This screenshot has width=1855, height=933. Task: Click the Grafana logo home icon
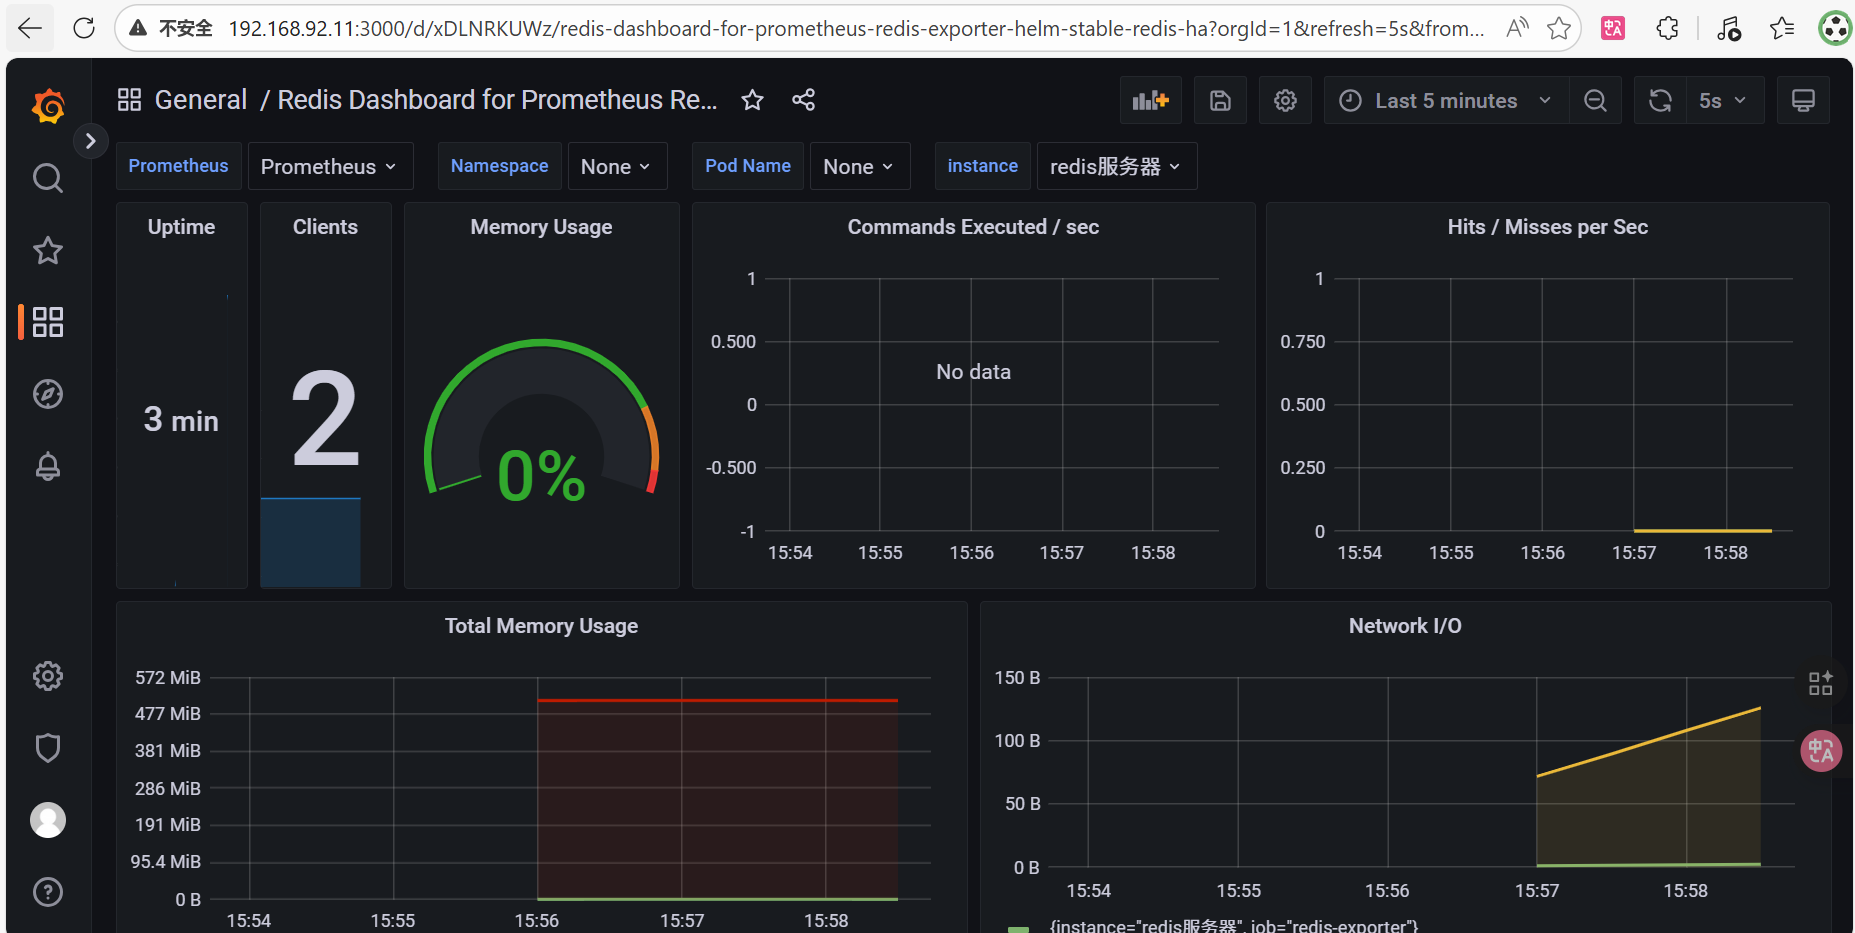pyautogui.click(x=48, y=106)
